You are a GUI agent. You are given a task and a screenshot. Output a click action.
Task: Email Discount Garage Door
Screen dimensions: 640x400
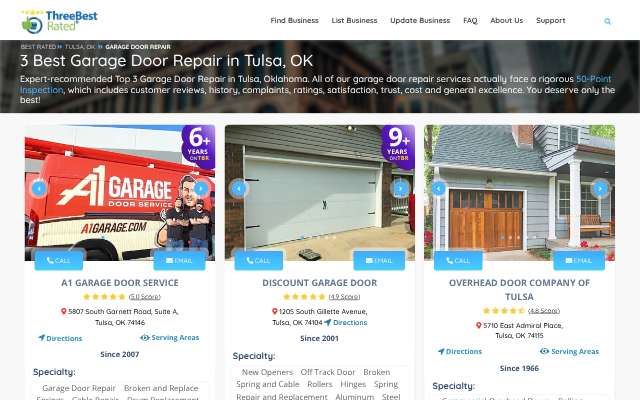coord(379,260)
